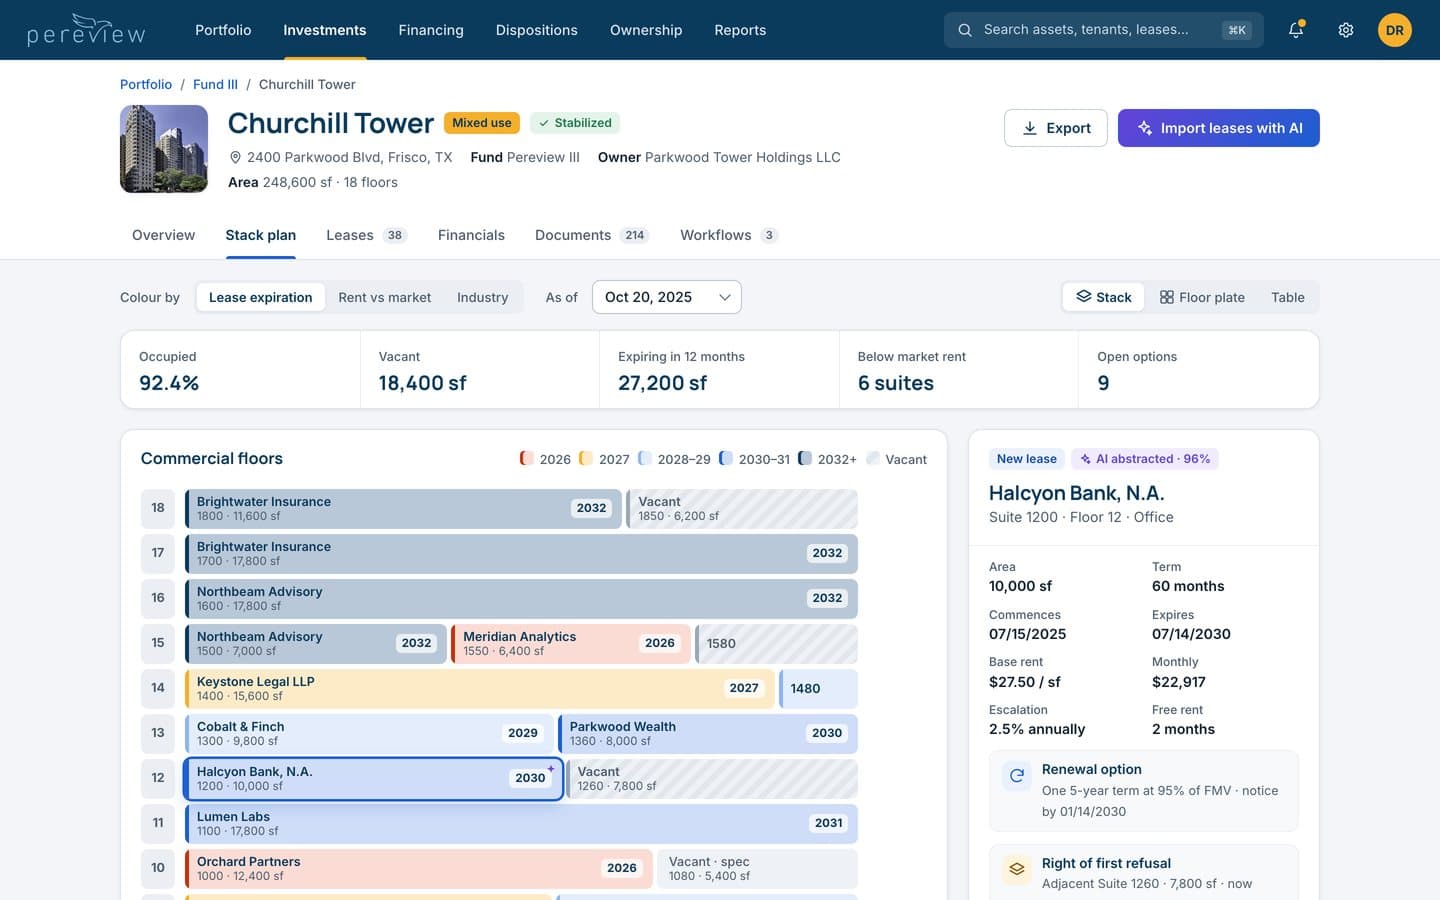The image size is (1440, 900).
Task: Open settings gear icon
Action: [1346, 30]
